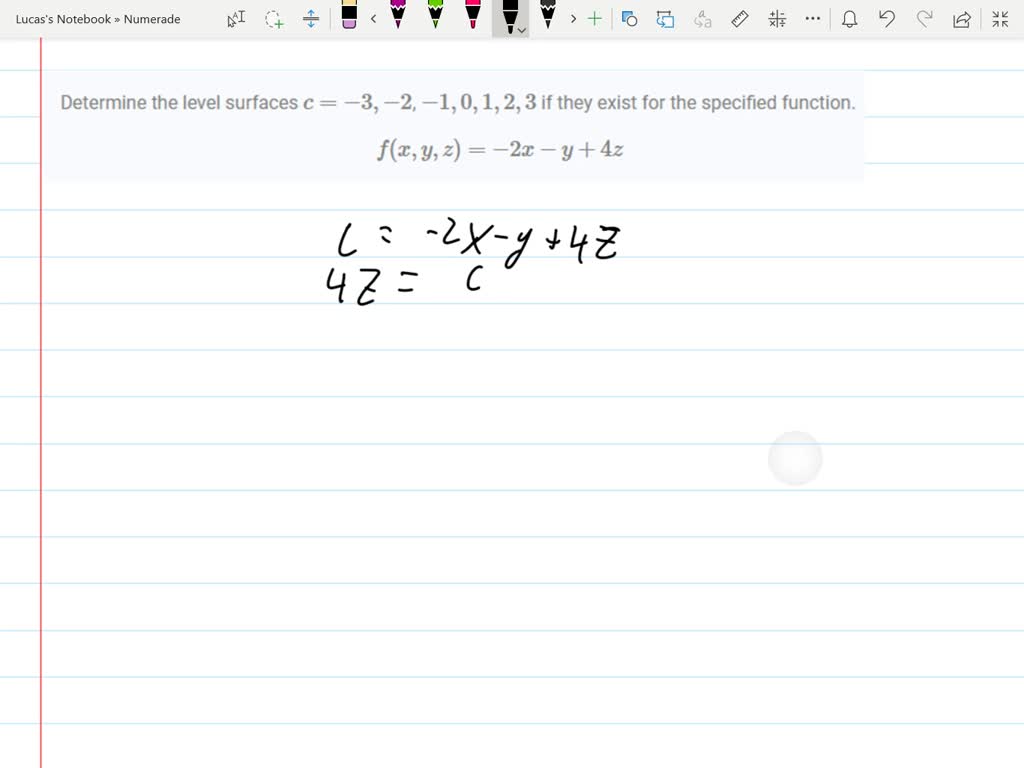
Task: Share the notebook page
Action: click(x=962, y=18)
